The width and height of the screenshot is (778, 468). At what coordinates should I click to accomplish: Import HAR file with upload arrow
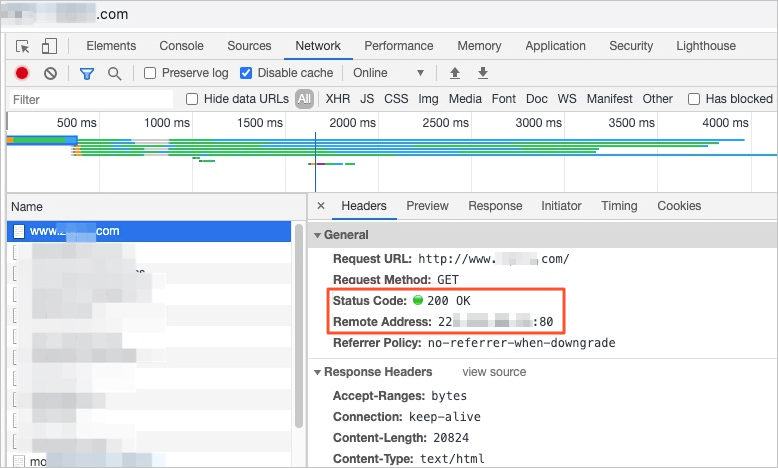click(x=454, y=73)
